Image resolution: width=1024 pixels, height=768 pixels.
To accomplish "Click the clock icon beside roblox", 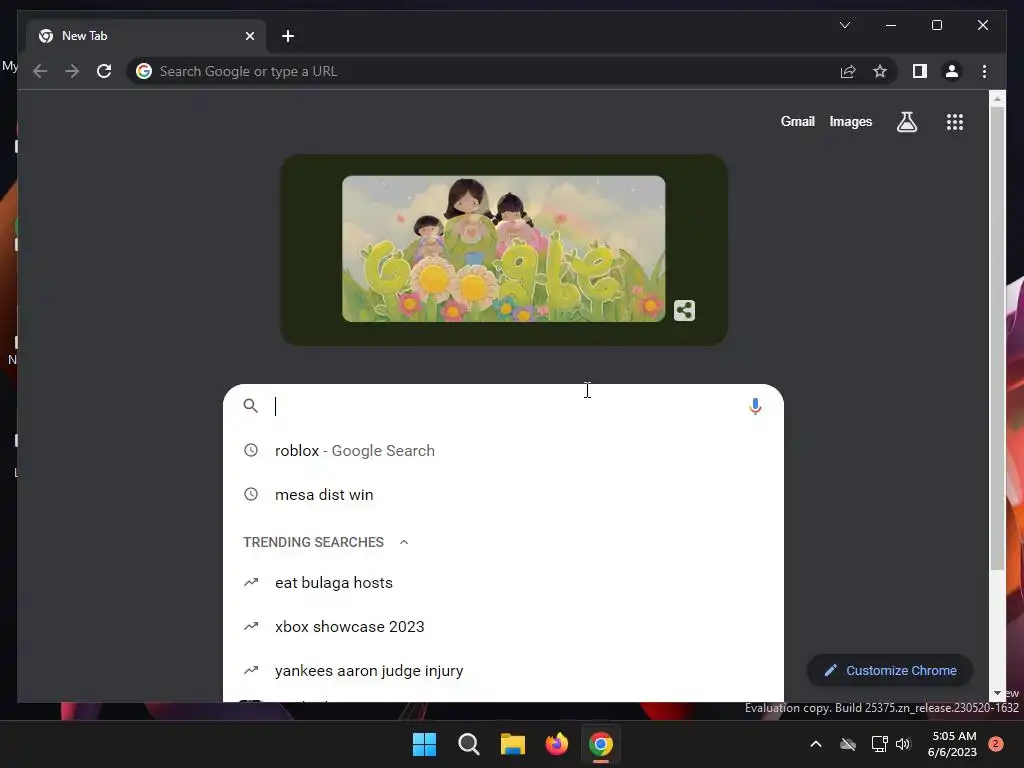I will point(251,450).
